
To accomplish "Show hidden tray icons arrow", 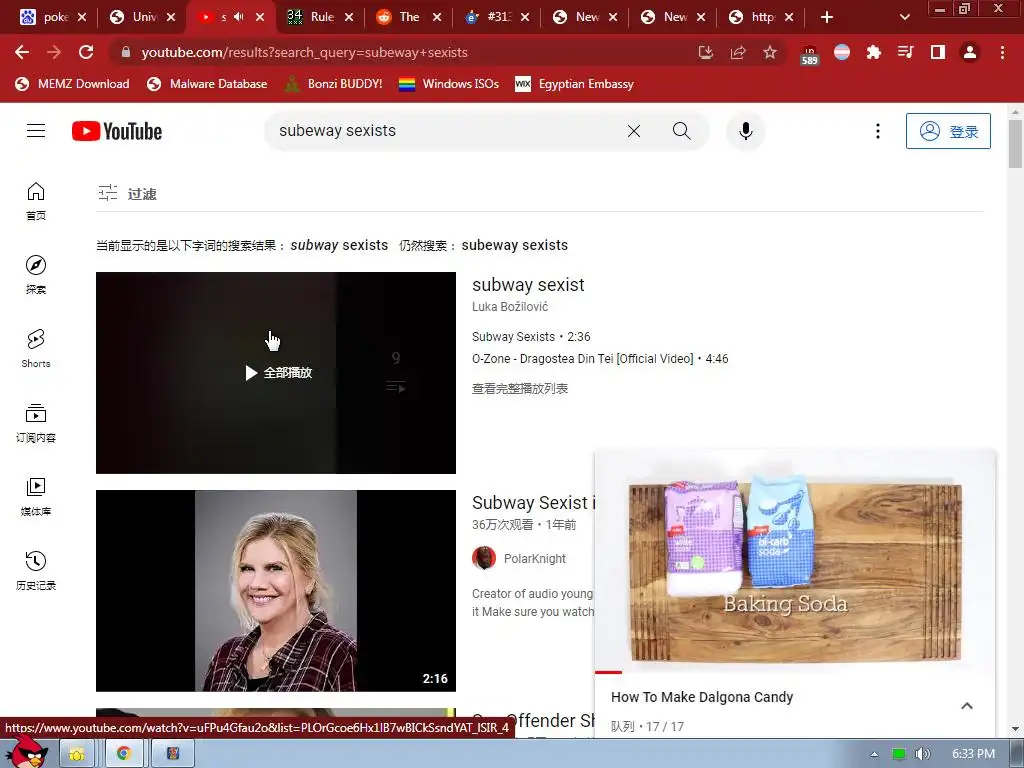I will point(874,754).
